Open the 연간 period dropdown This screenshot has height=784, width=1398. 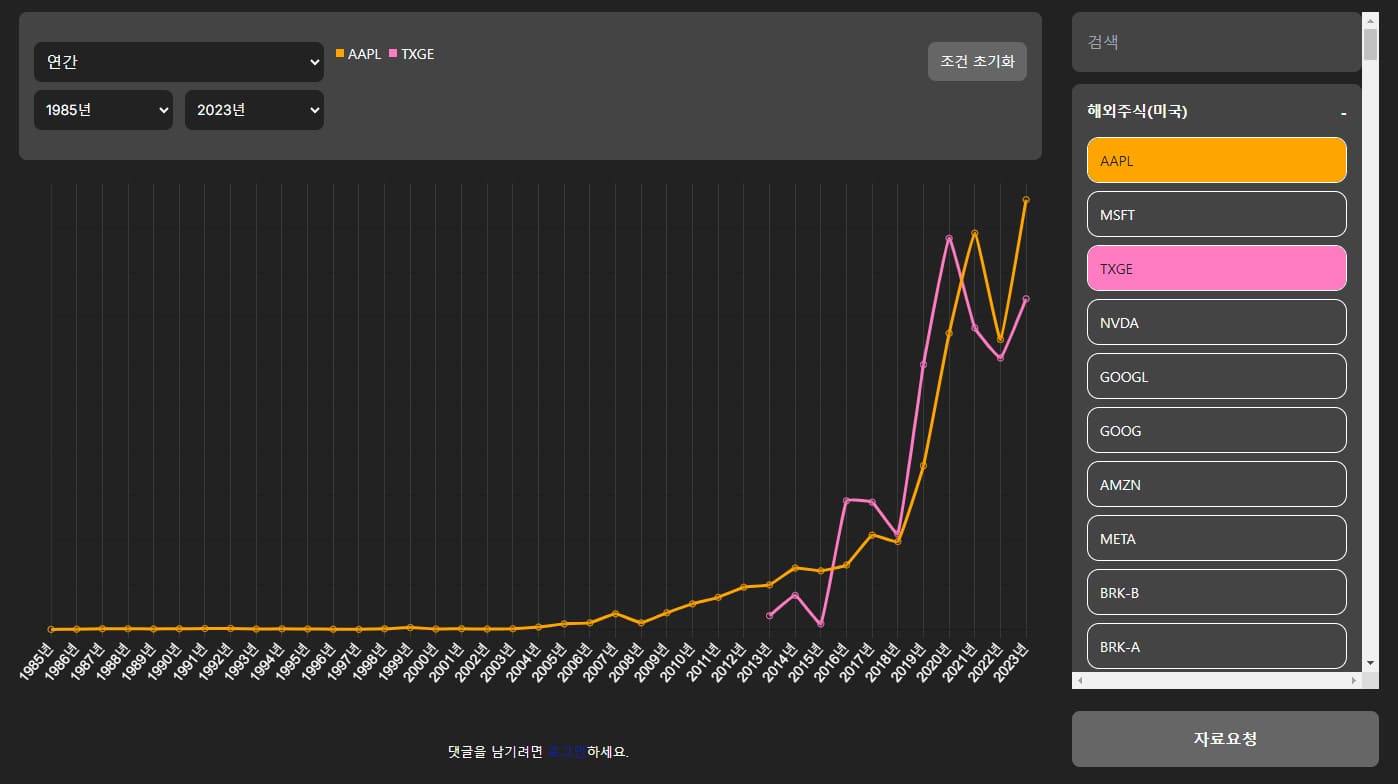pyautogui.click(x=178, y=62)
